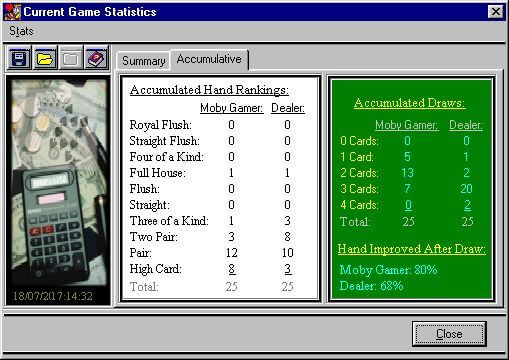The width and height of the screenshot is (509, 360).
Task: Switch to the Summary tab
Action: pyautogui.click(x=143, y=61)
